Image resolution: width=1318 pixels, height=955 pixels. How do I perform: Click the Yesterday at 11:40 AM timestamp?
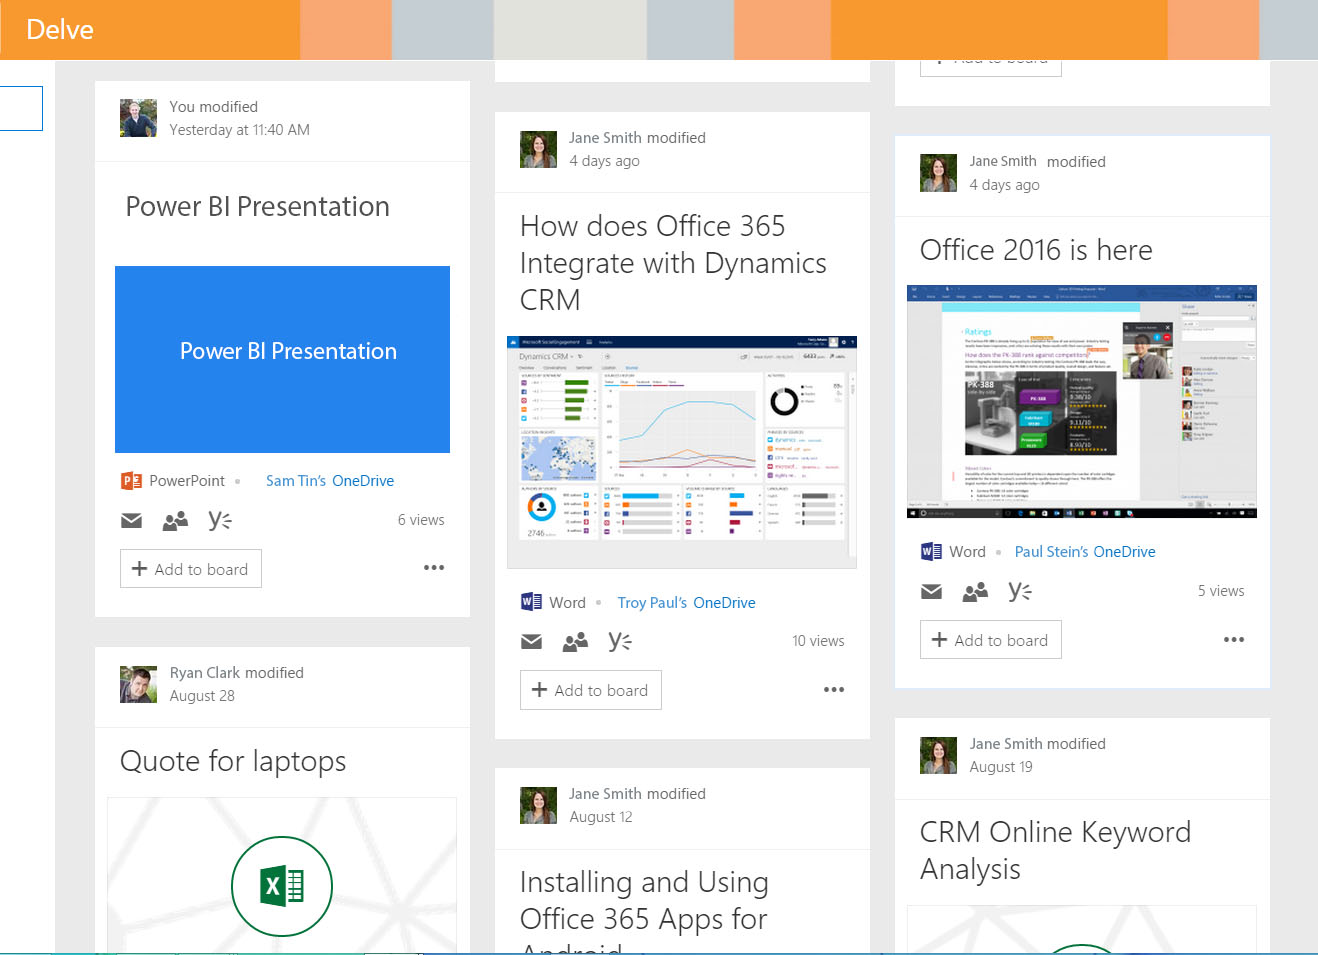point(240,130)
